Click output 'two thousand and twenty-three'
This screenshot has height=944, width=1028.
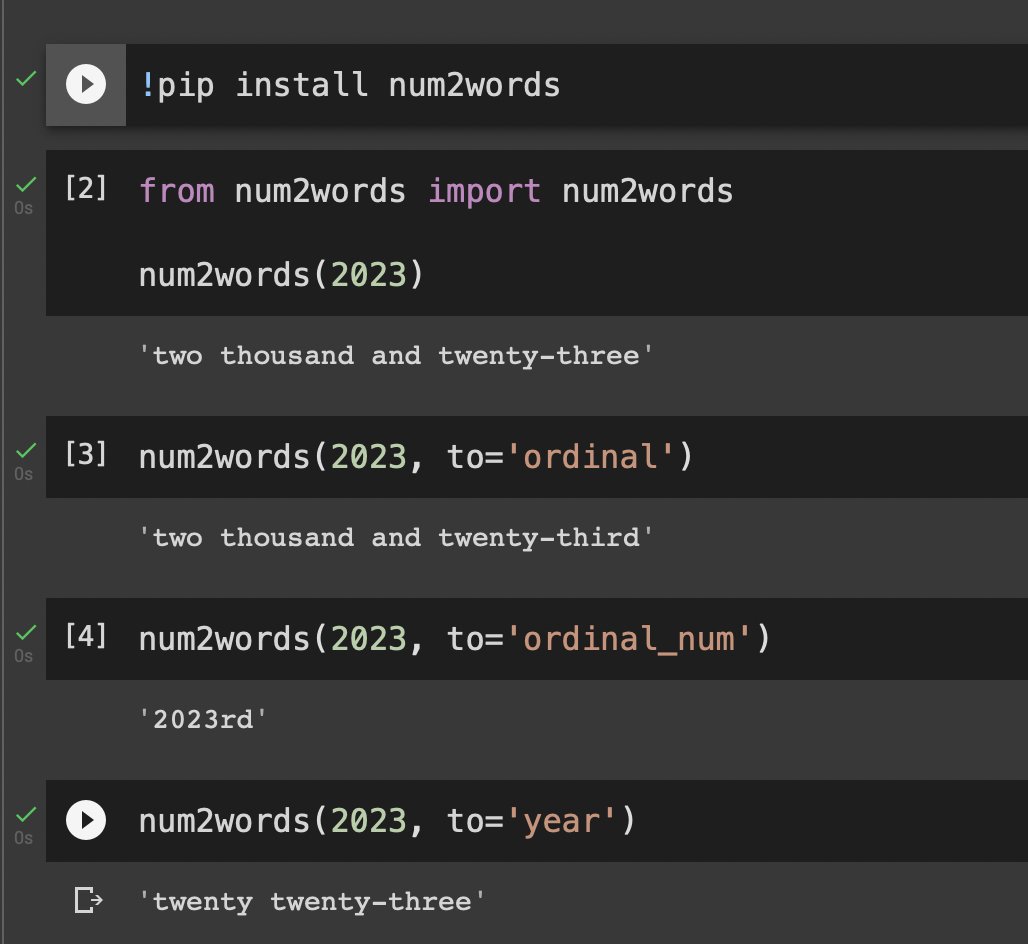click(396, 356)
